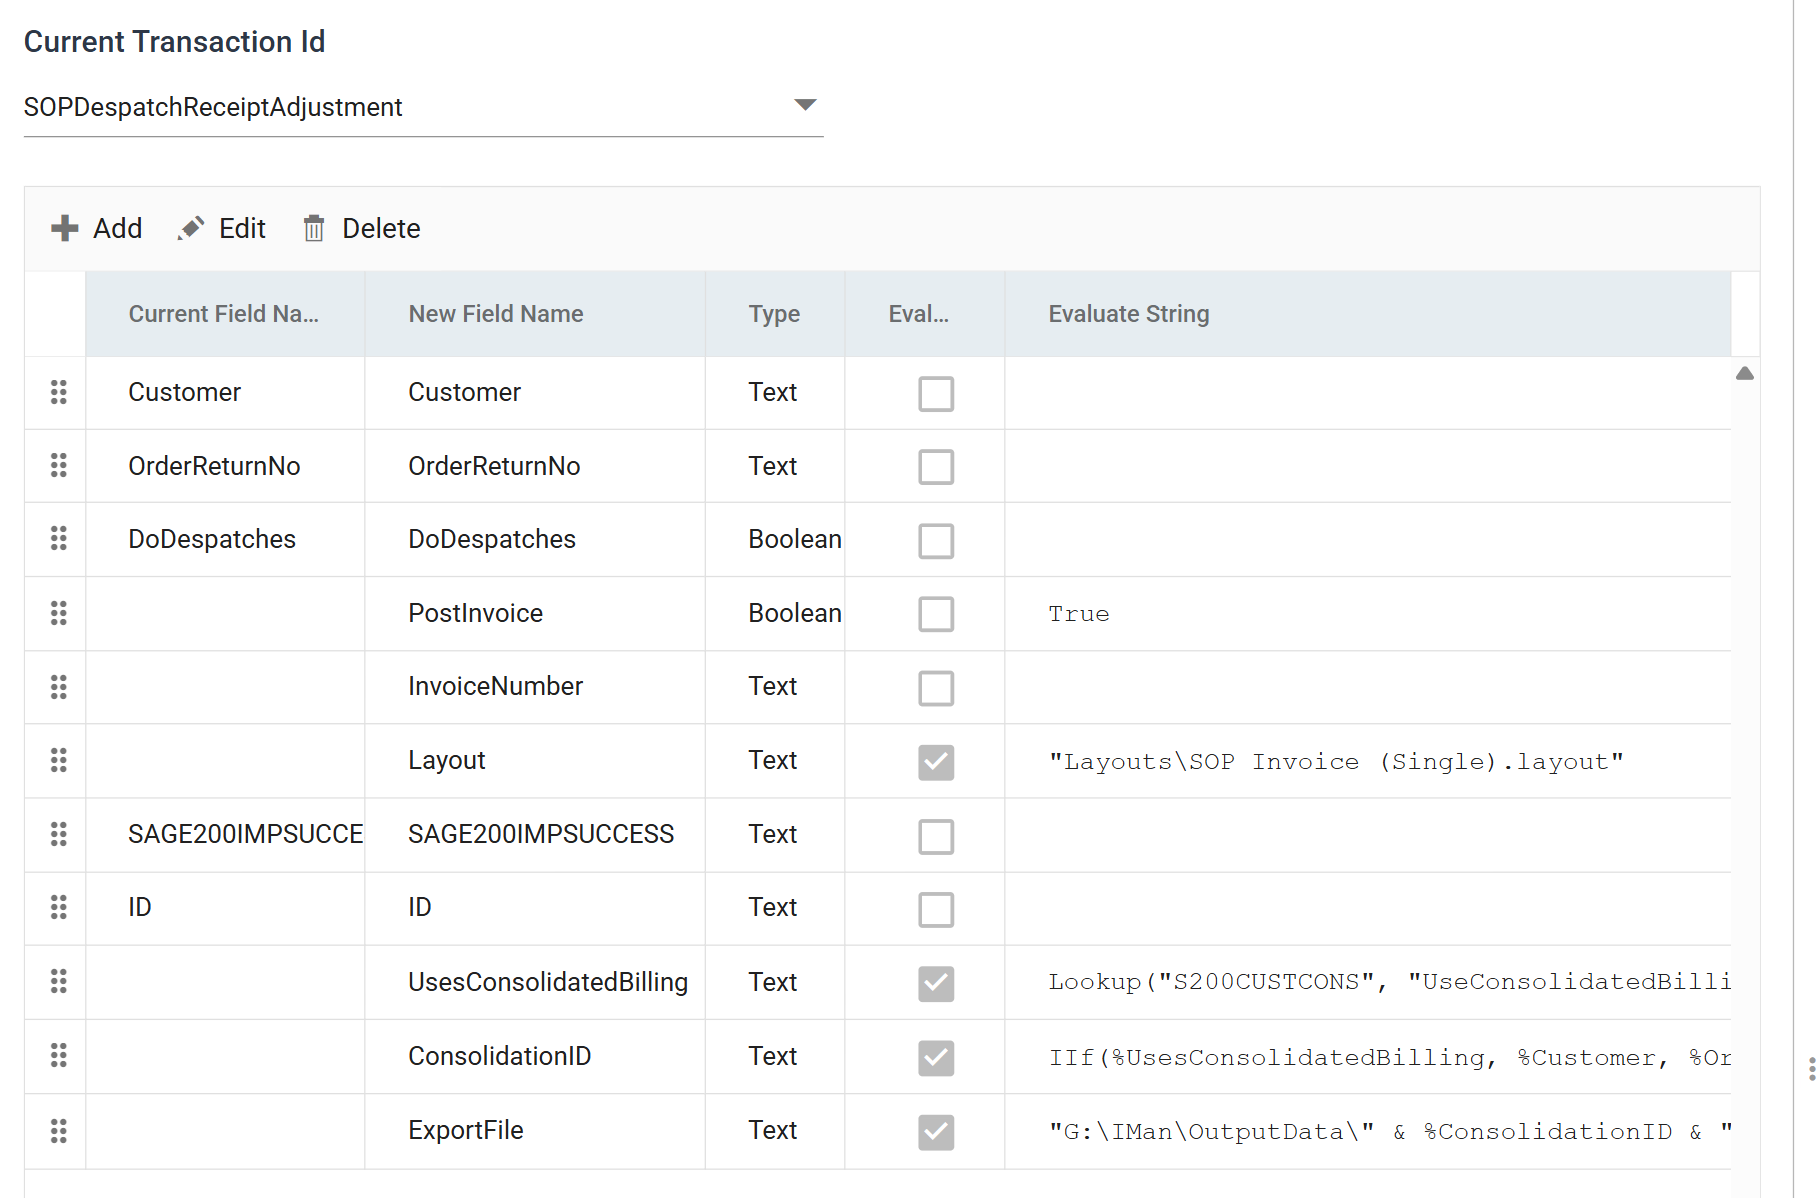Select the Lookup S200CUSTCONS evaluate string
Viewport: 1818px width, 1198px height.
(1389, 982)
